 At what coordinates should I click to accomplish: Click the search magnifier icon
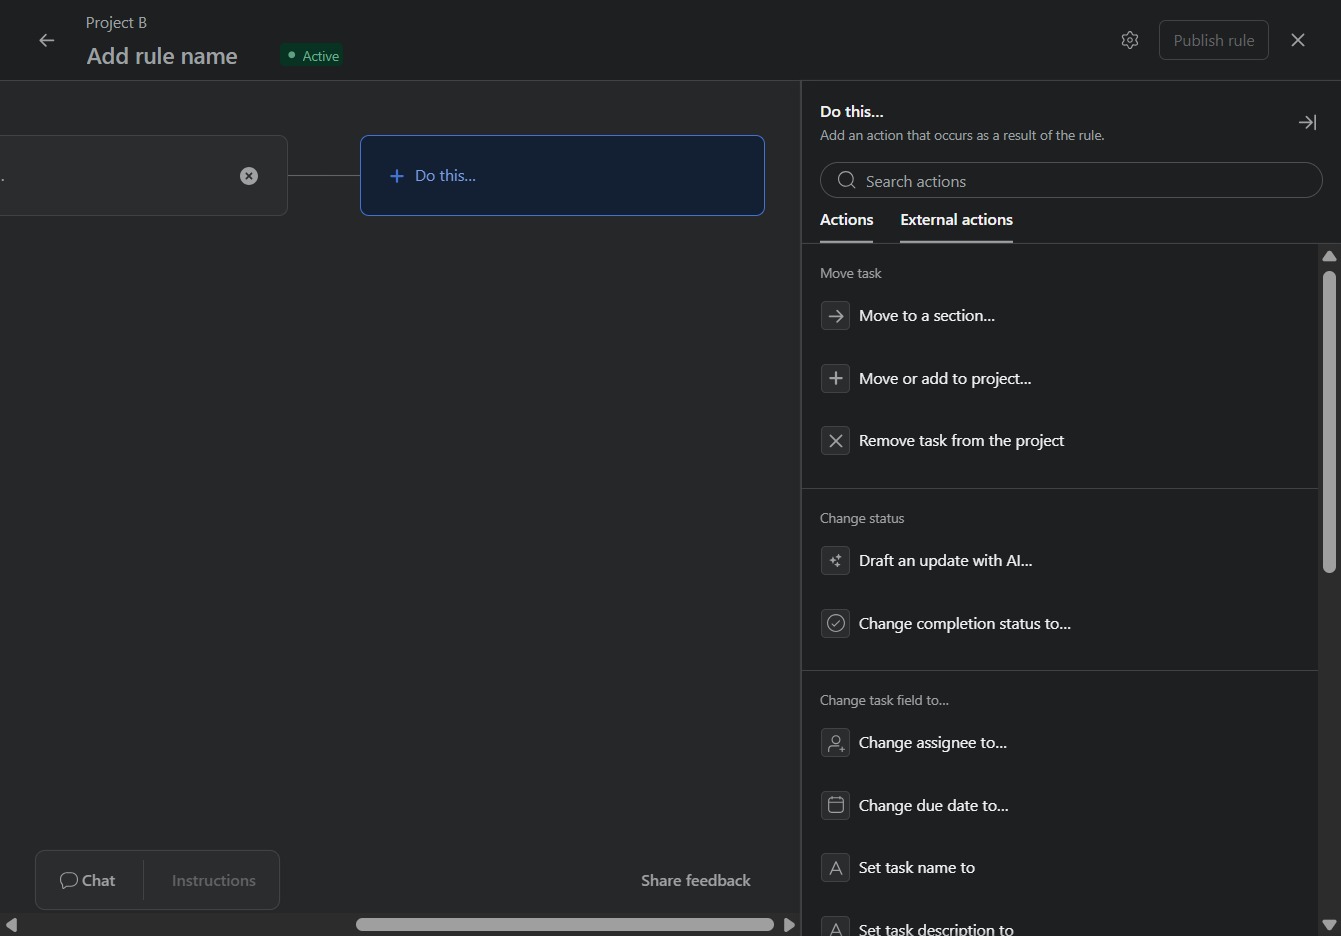tap(846, 180)
